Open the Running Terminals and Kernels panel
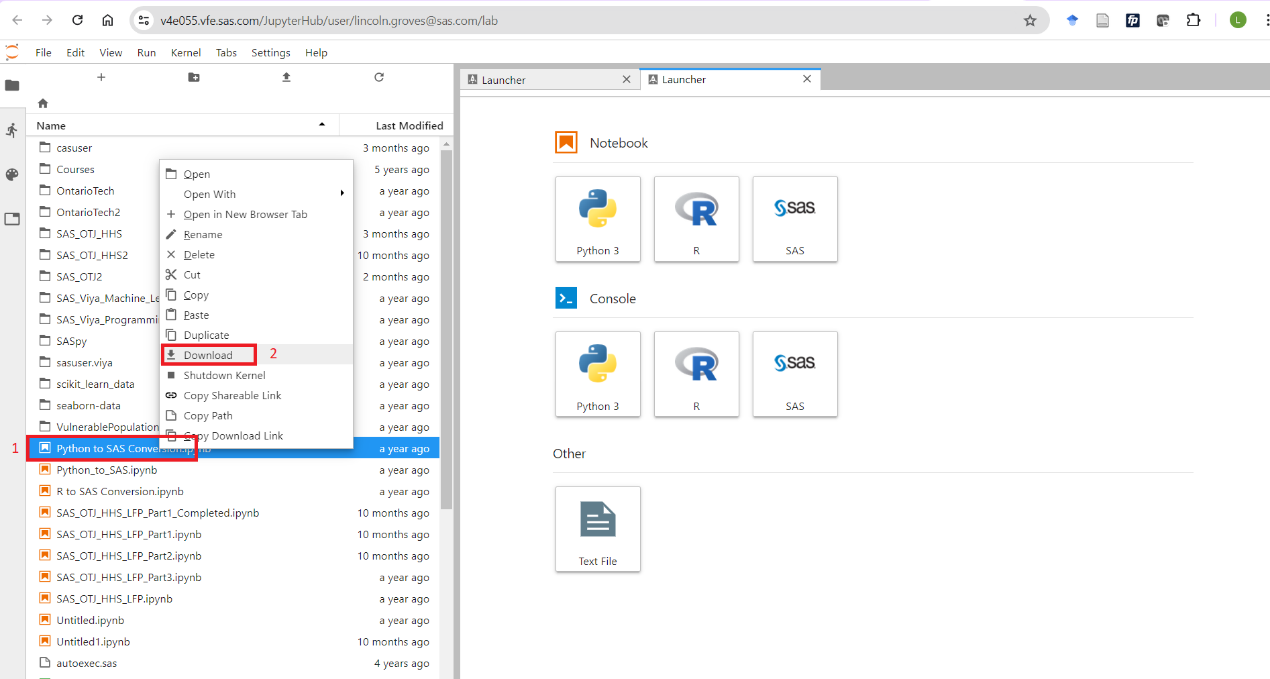This screenshot has height=679, width=1270. pos(12,130)
